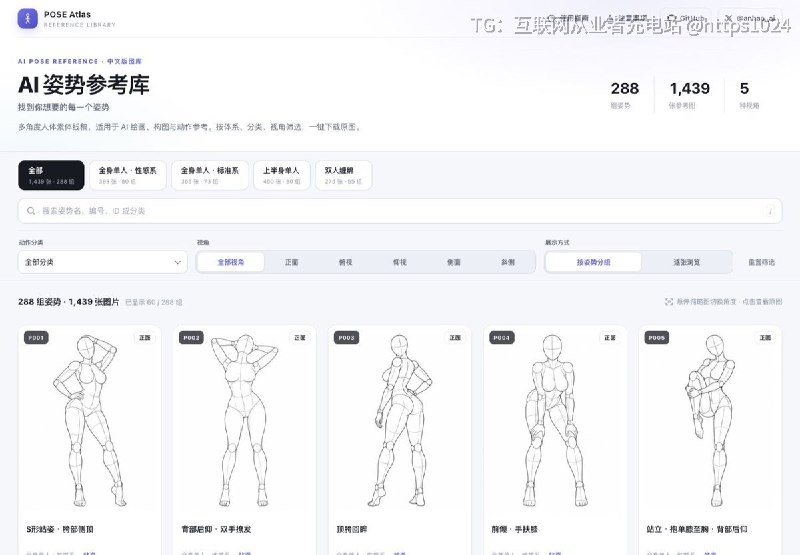This screenshot has width=800, height=555.
Task: Click the 正面 tag on card P005
Action: pos(765,338)
